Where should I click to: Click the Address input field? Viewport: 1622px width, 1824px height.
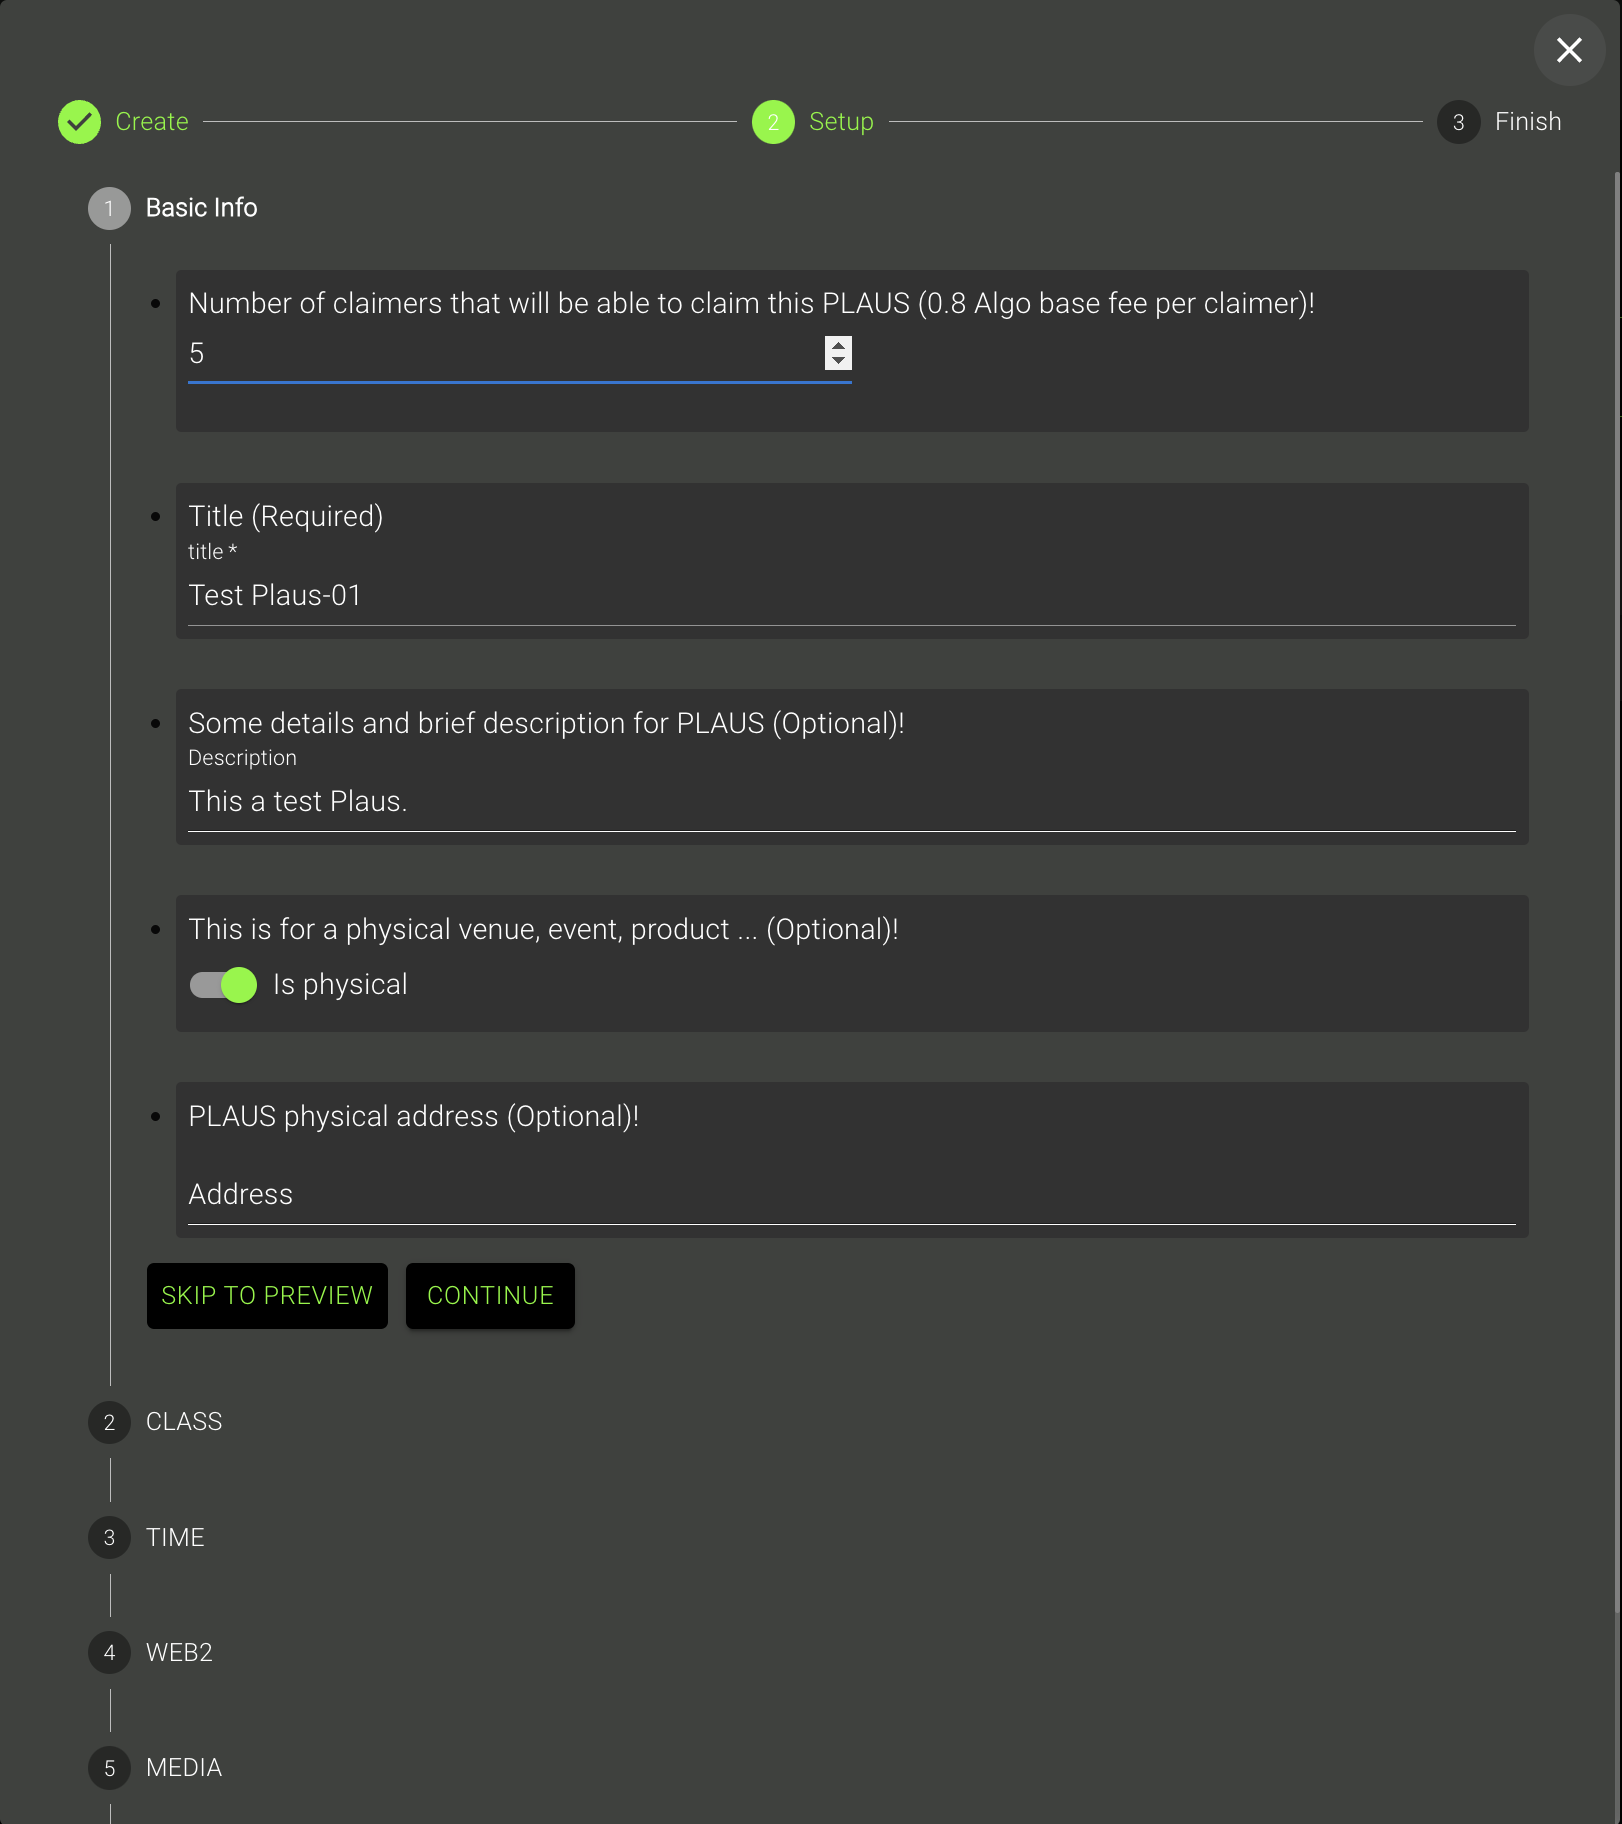tap(850, 1195)
